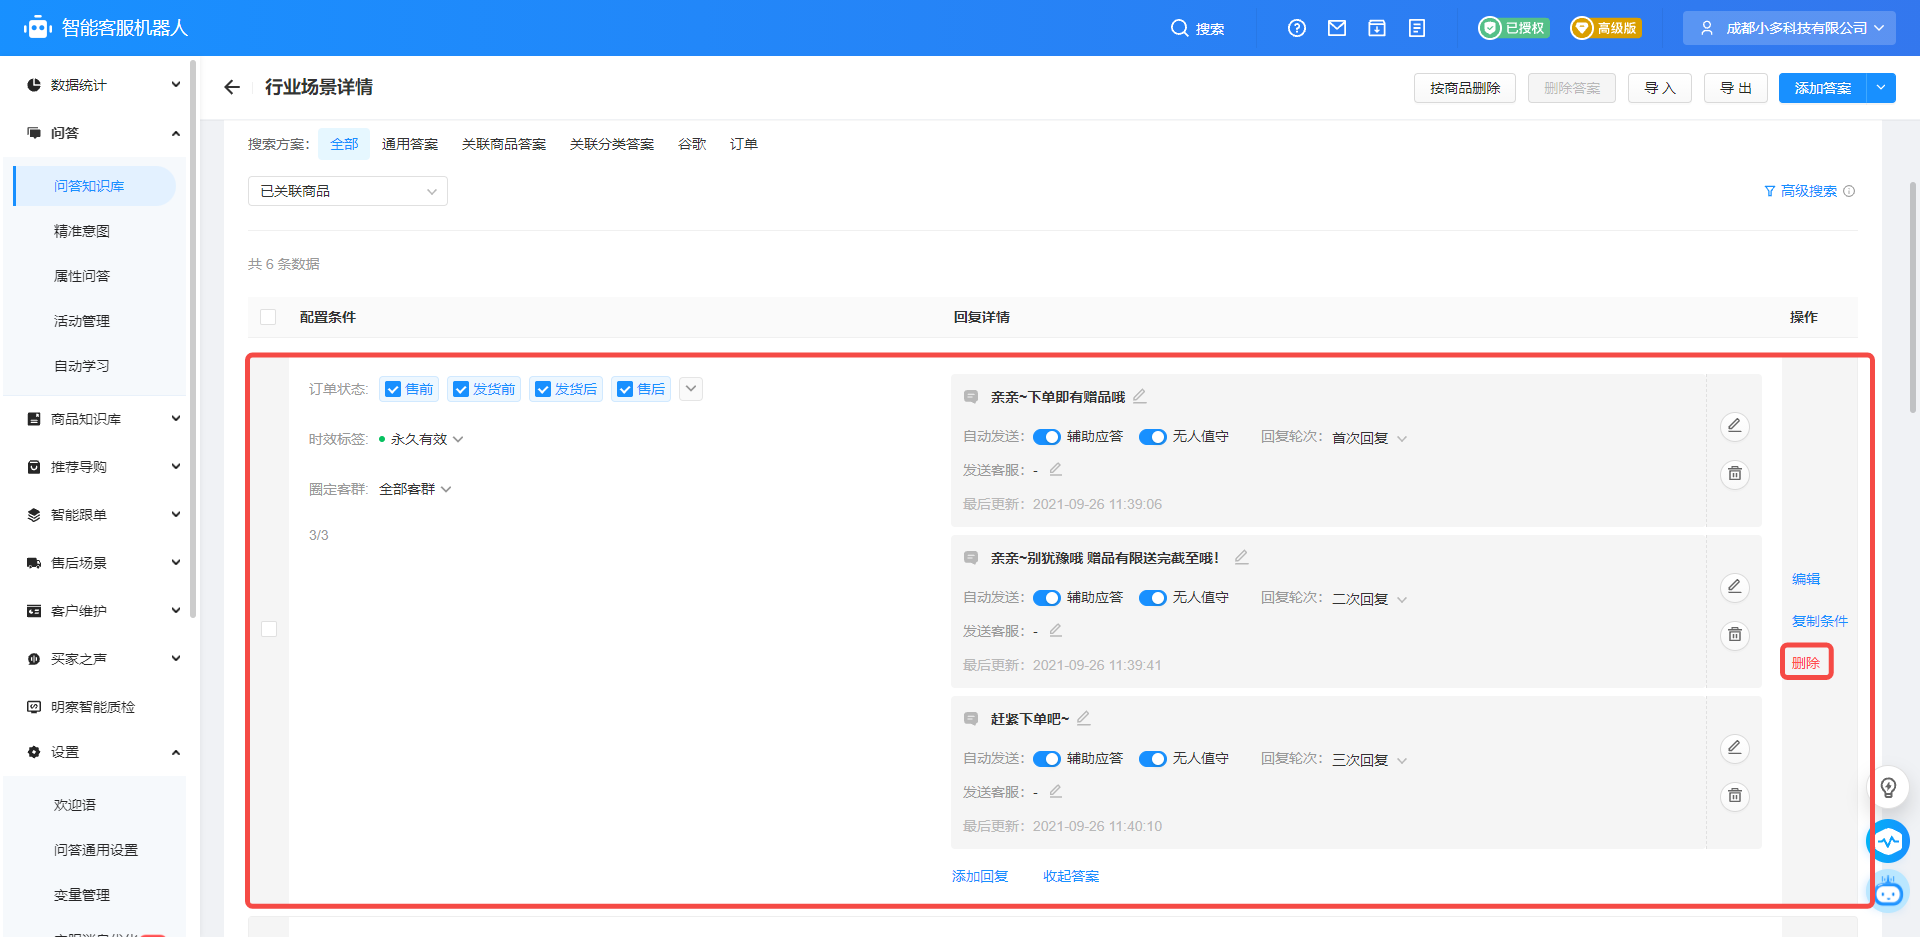Edit the title 亲亲~下单即有赠品哦 with its pencil
This screenshot has height=937, width=1920.
(x=1139, y=396)
